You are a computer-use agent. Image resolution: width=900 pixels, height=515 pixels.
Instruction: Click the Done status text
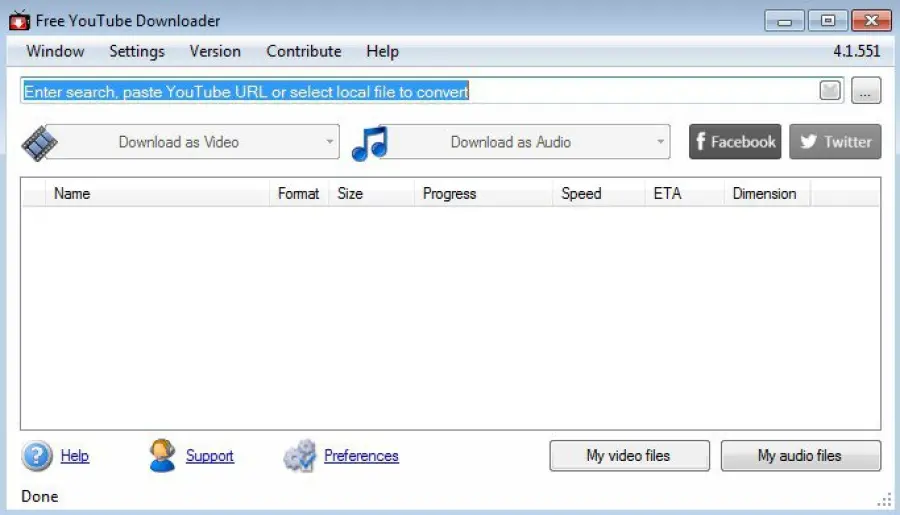point(40,496)
